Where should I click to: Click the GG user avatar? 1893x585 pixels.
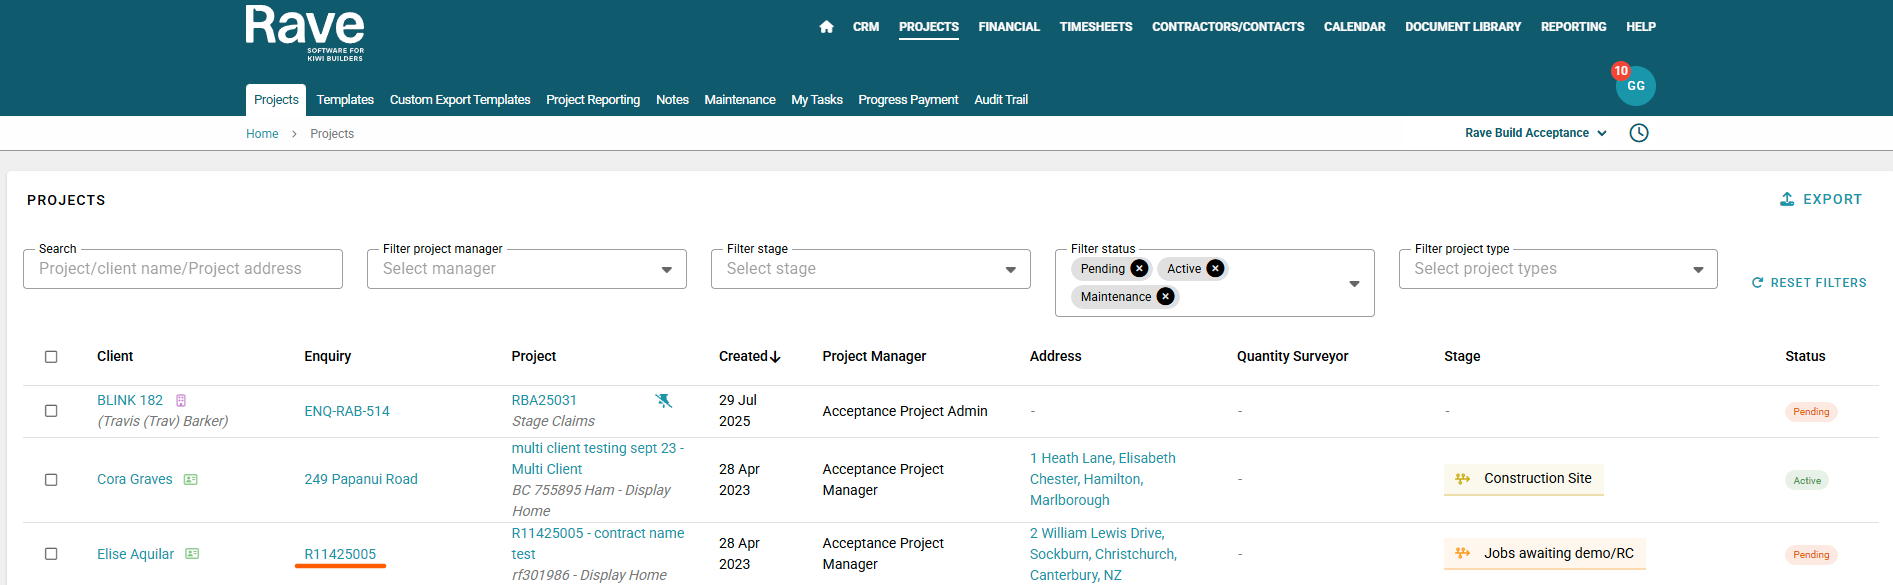(x=1635, y=86)
